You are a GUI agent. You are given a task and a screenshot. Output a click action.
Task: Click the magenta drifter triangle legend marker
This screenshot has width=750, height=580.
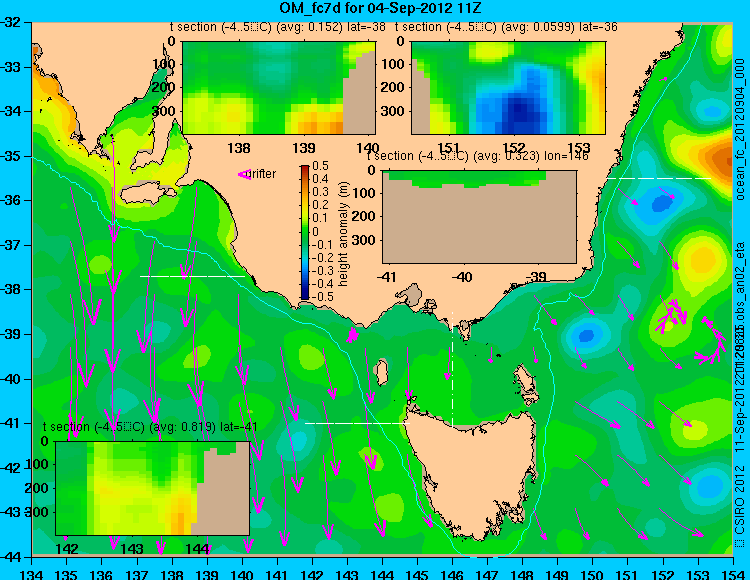point(244,175)
